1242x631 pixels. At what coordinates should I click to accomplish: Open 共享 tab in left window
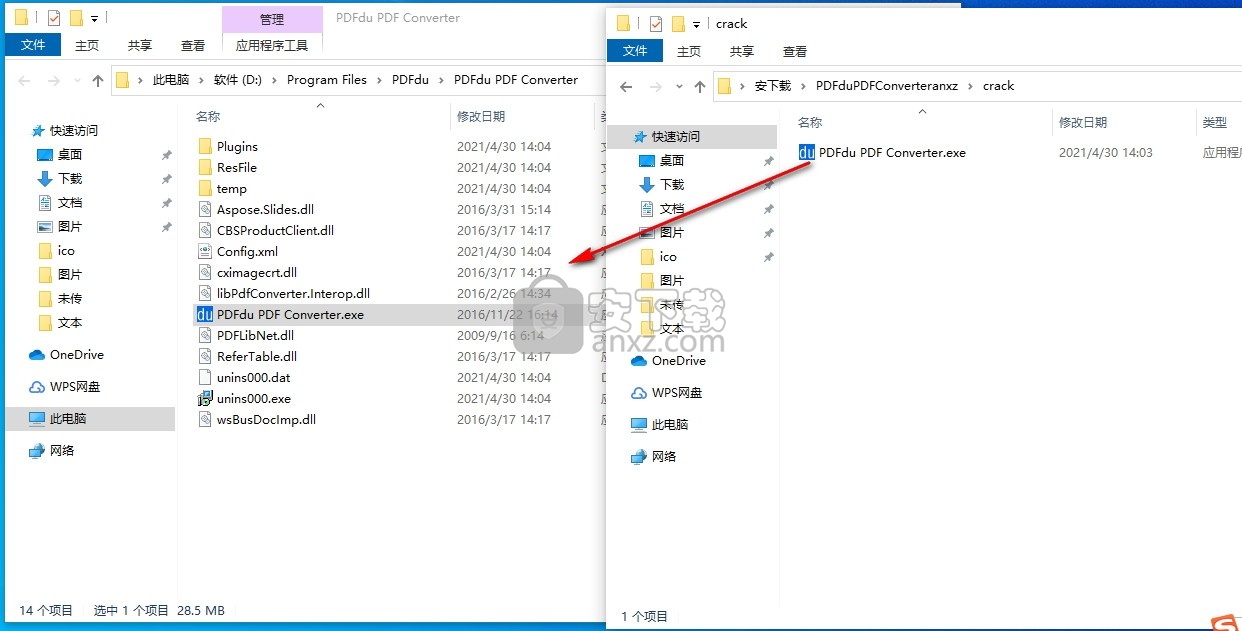click(x=140, y=45)
